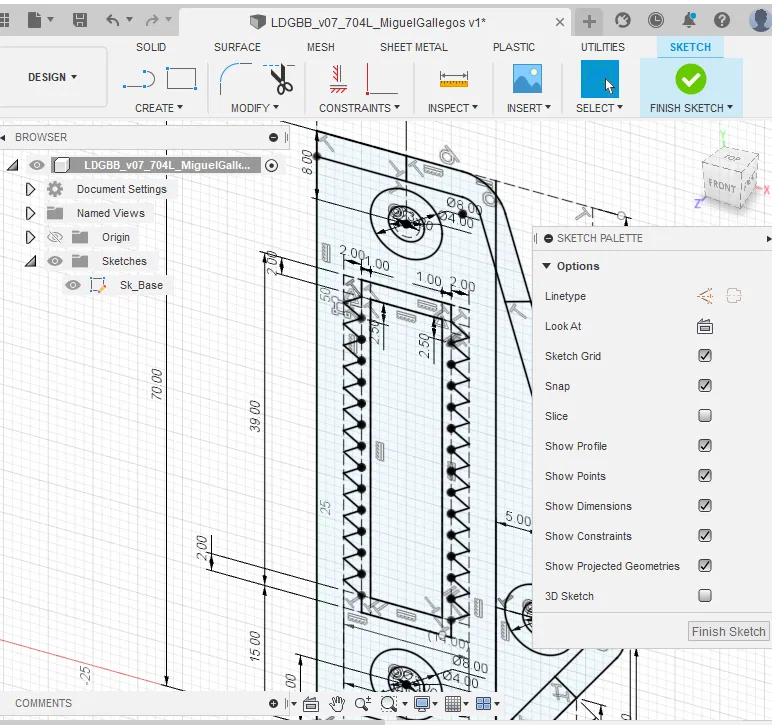This screenshot has height=725, width=772.
Task: Switch to the SURFACE tab
Action: click(237, 47)
